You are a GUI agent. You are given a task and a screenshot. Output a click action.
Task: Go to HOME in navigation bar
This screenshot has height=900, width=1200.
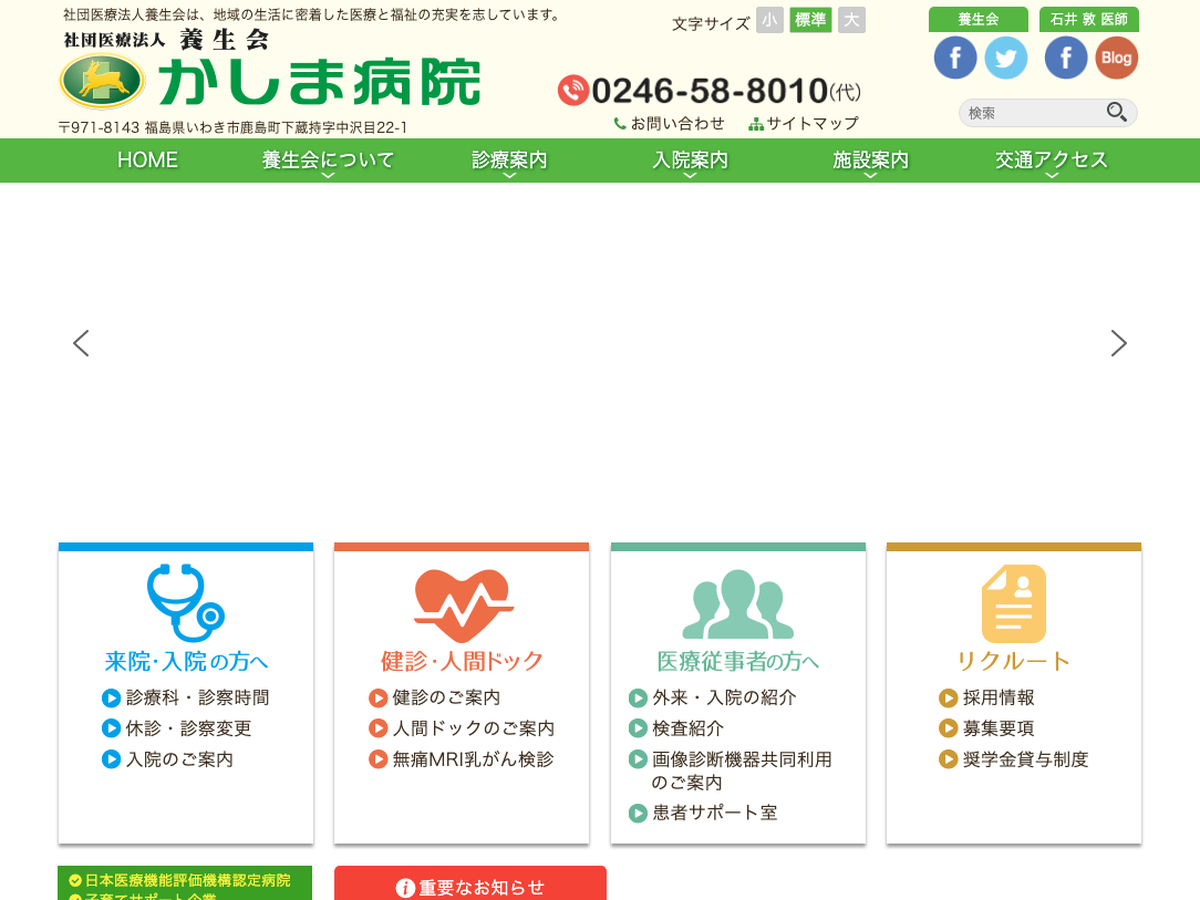pyautogui.click(x=147, y=160)
